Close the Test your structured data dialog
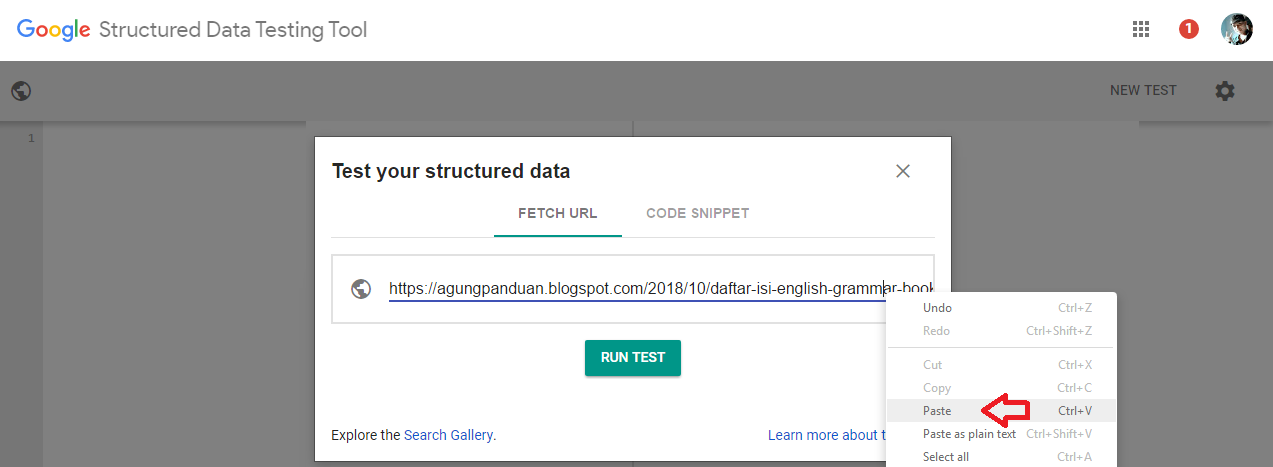Image resolution: width=1273 pixels, height=467 pixels. point(903,171)
